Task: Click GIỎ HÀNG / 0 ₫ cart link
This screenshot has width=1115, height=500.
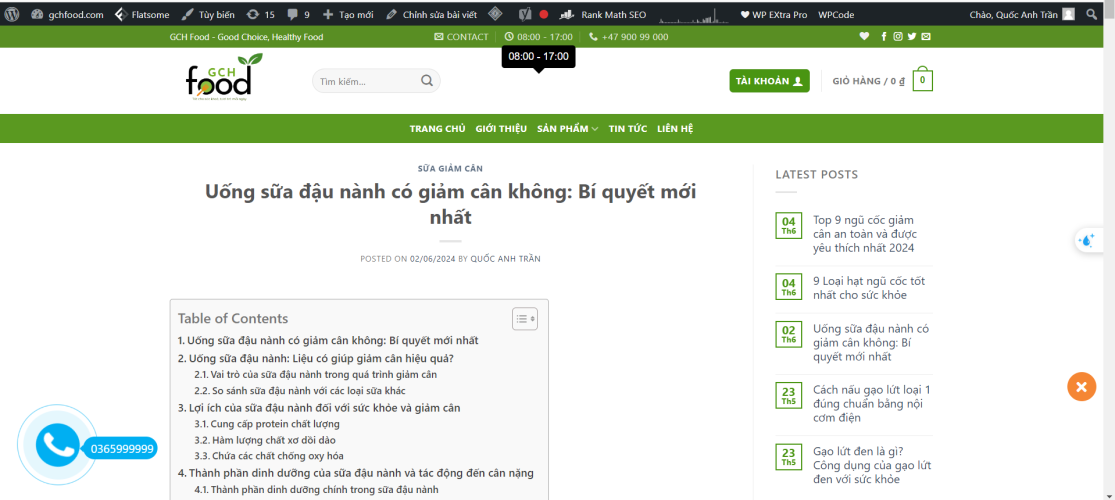Action: (x=868, y=81)
